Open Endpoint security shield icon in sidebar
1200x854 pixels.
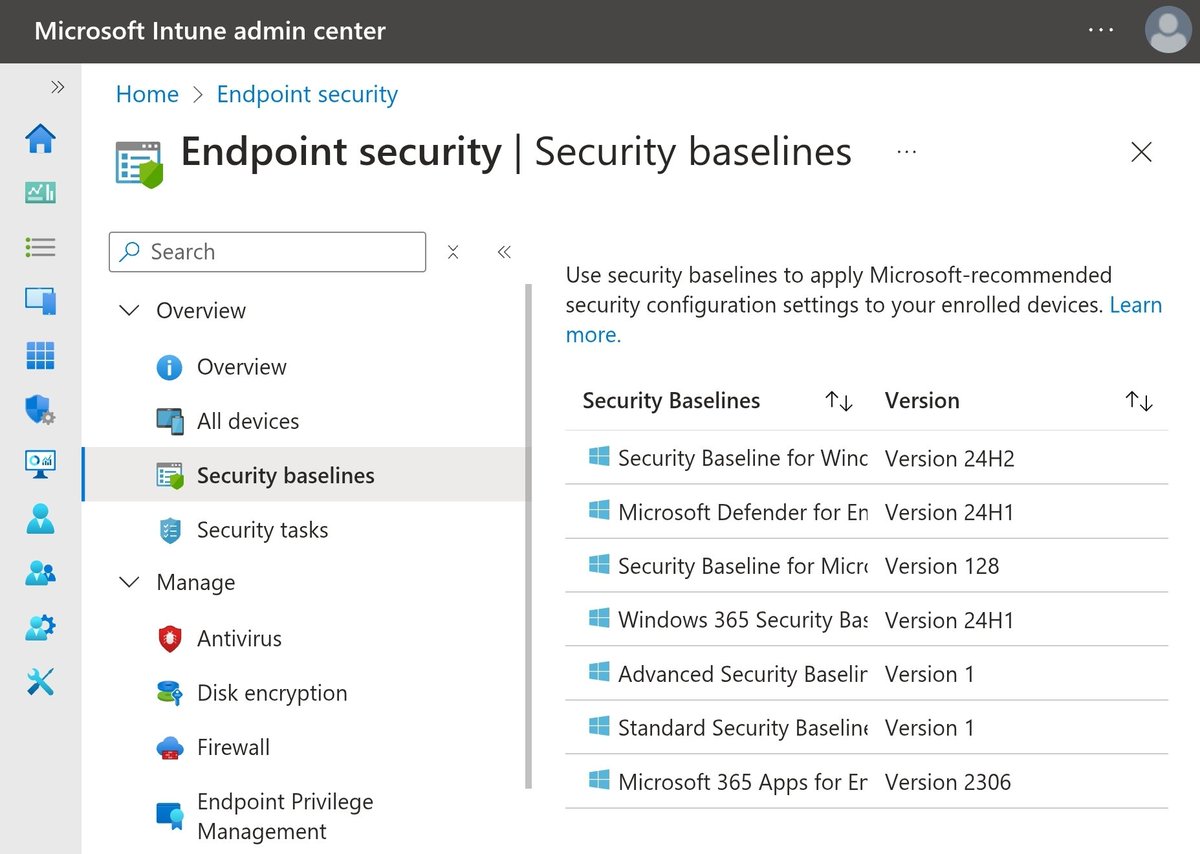[40, 410]
